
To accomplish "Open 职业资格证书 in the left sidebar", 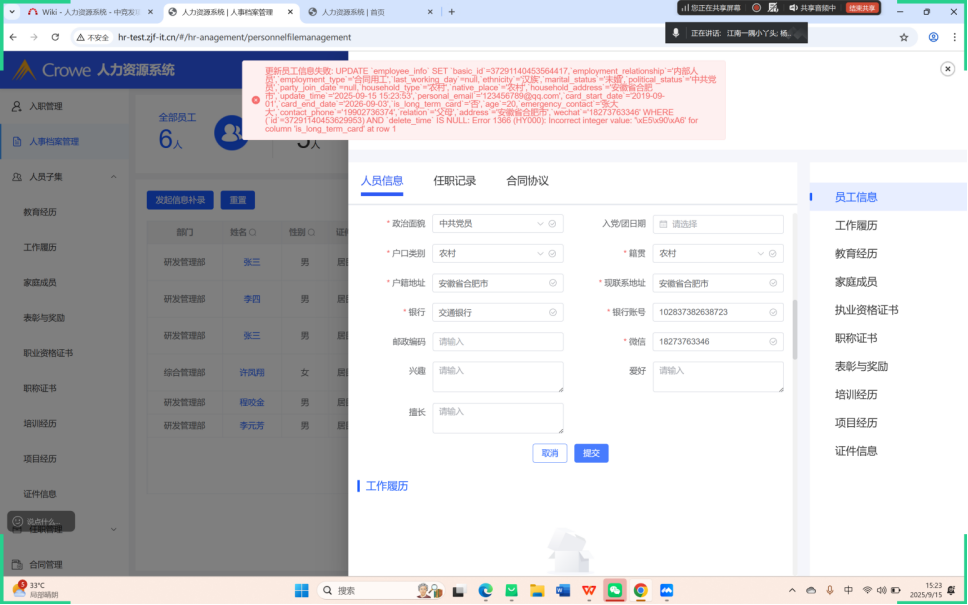I will coord(48,353).
